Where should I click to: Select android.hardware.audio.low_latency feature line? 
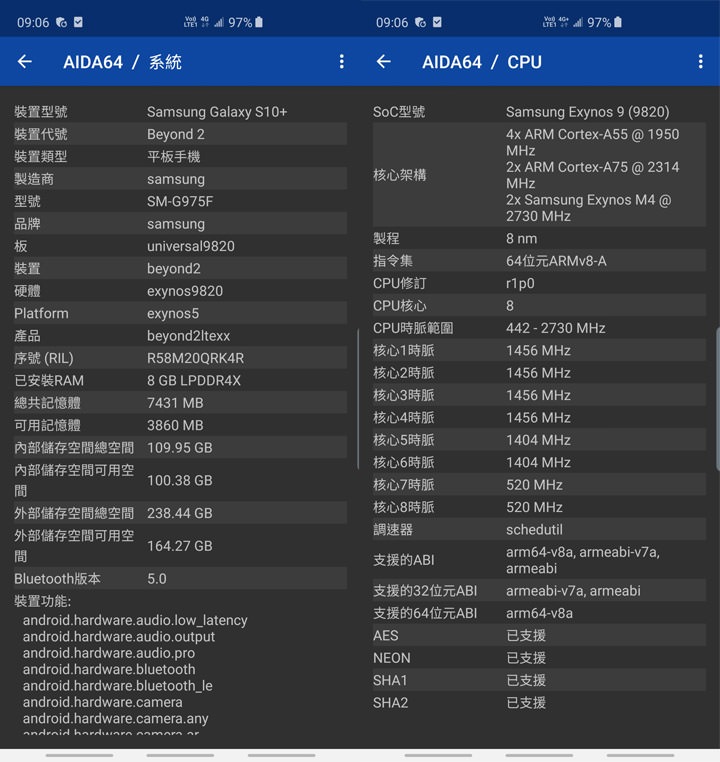(x=135, y=620)
